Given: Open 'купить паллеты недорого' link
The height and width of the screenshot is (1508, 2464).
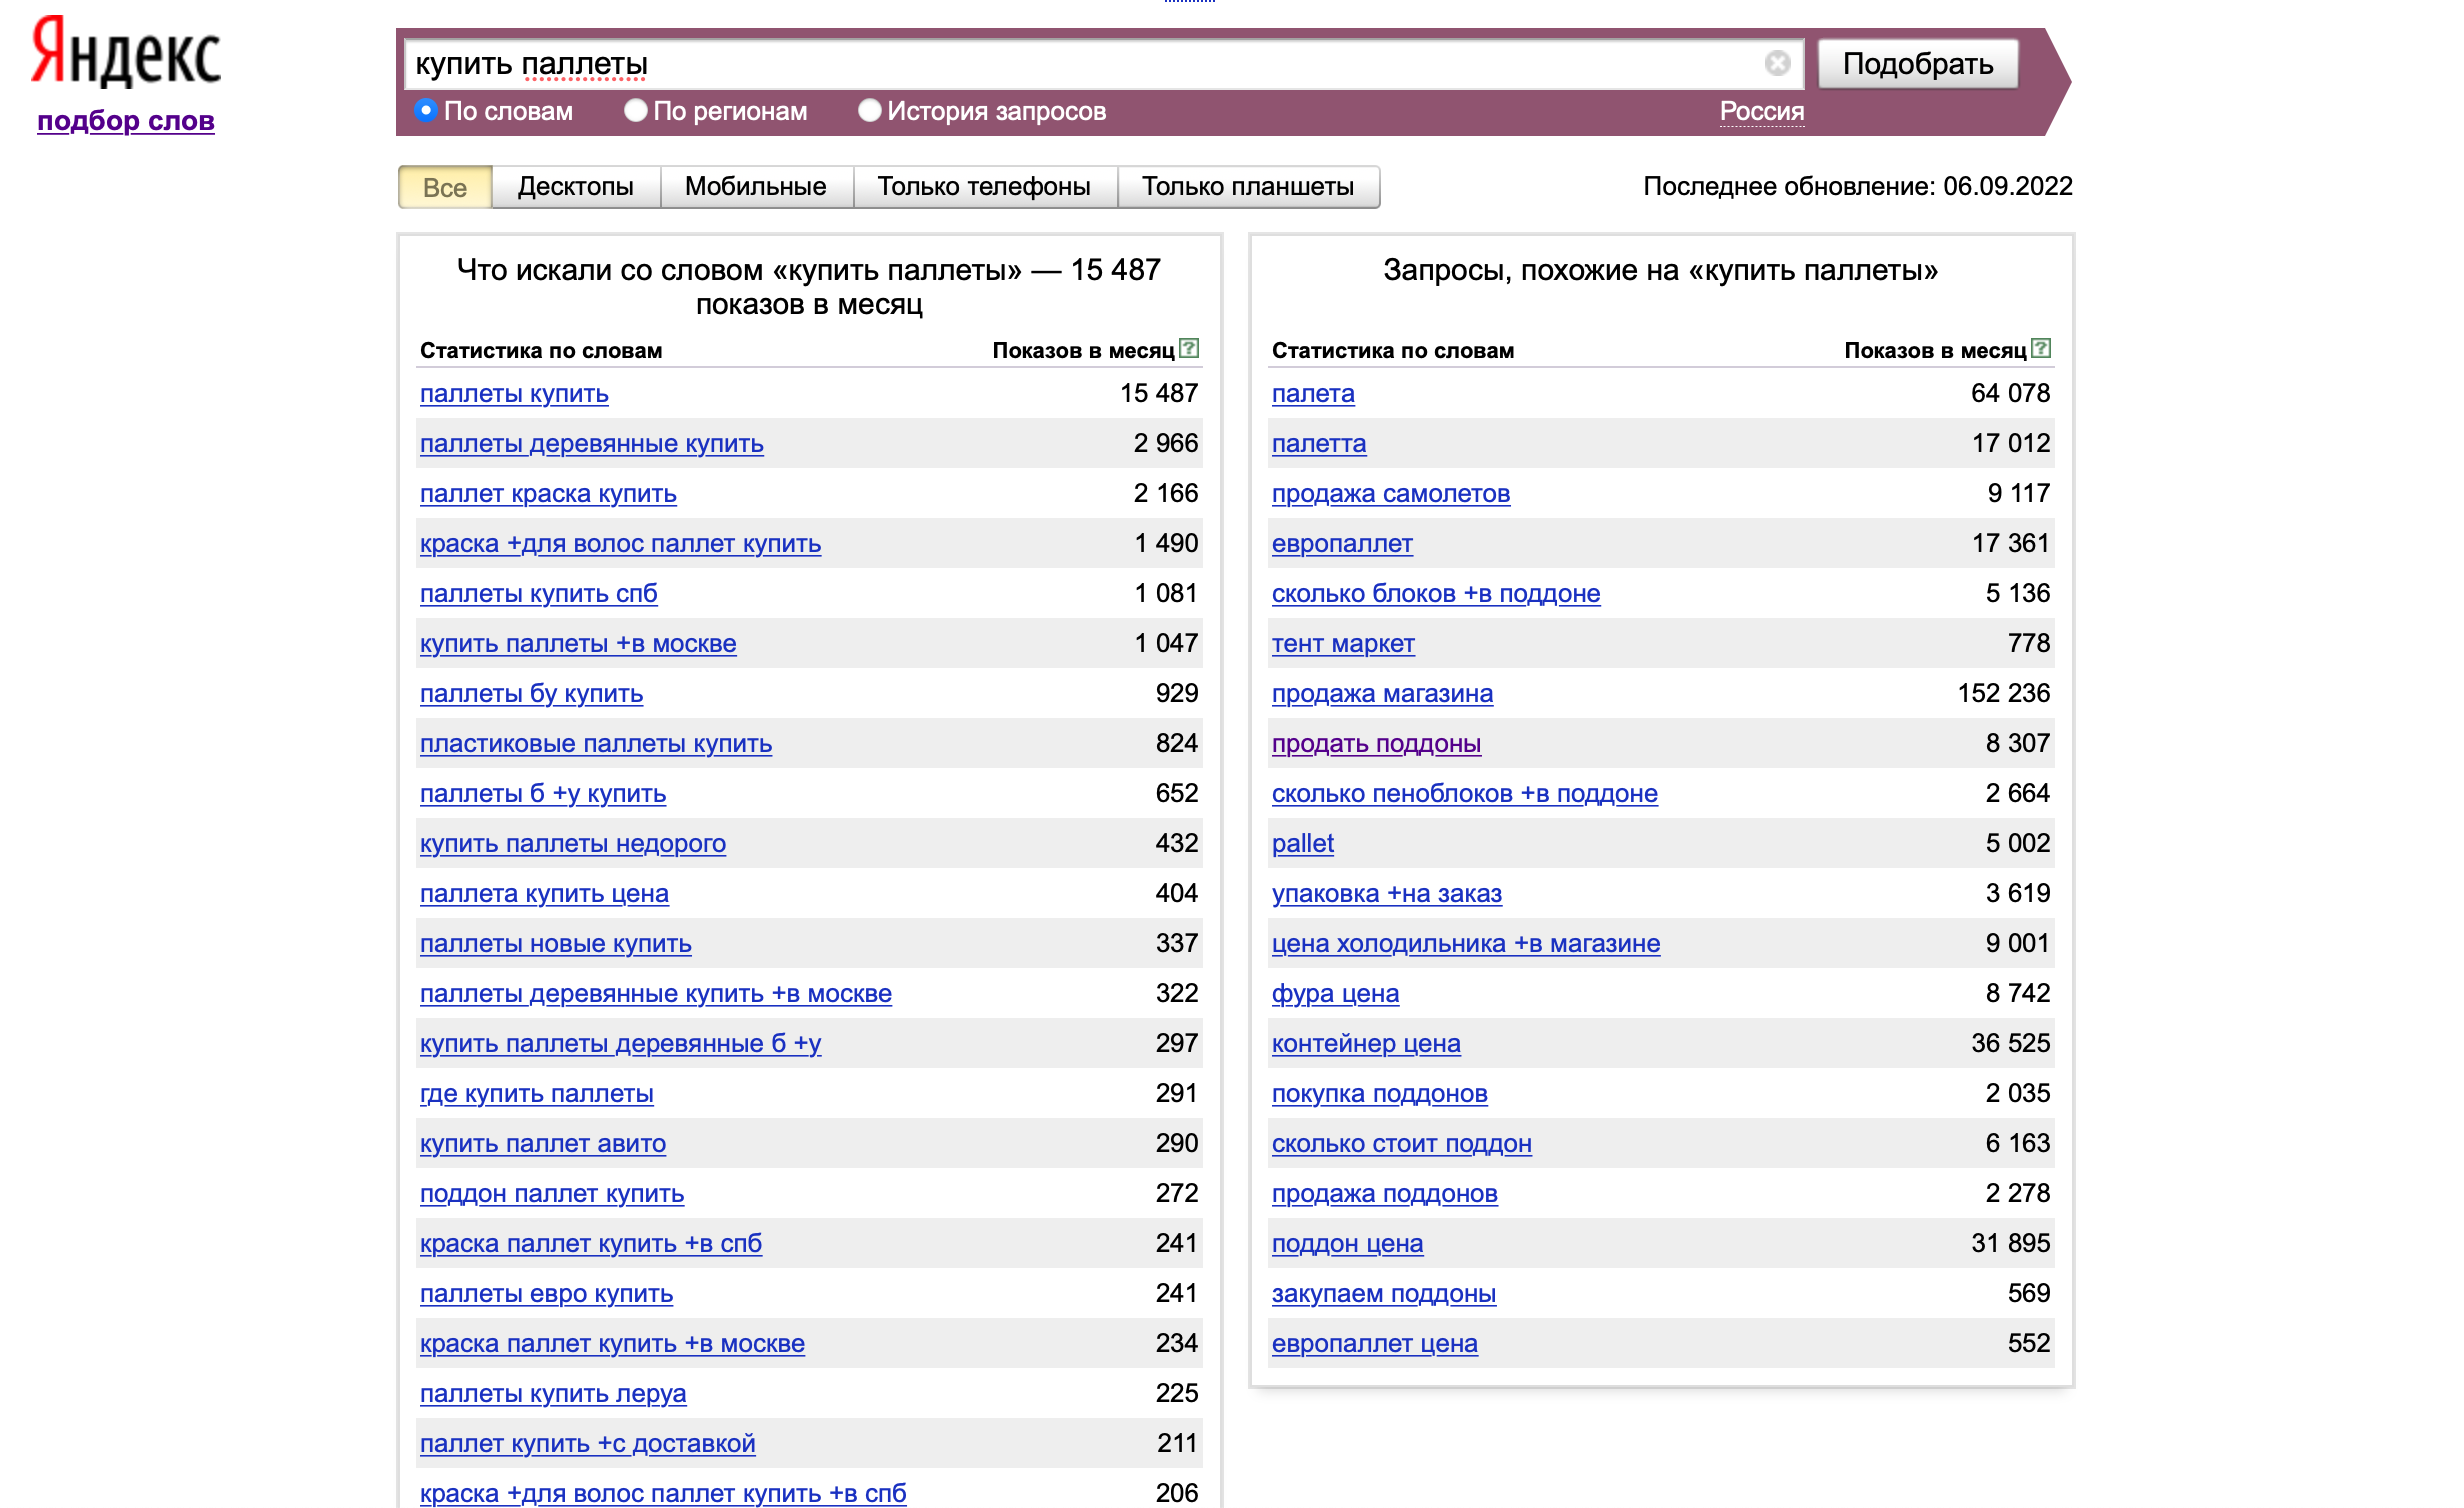Looking at the screenshot, I should [573, 844].
